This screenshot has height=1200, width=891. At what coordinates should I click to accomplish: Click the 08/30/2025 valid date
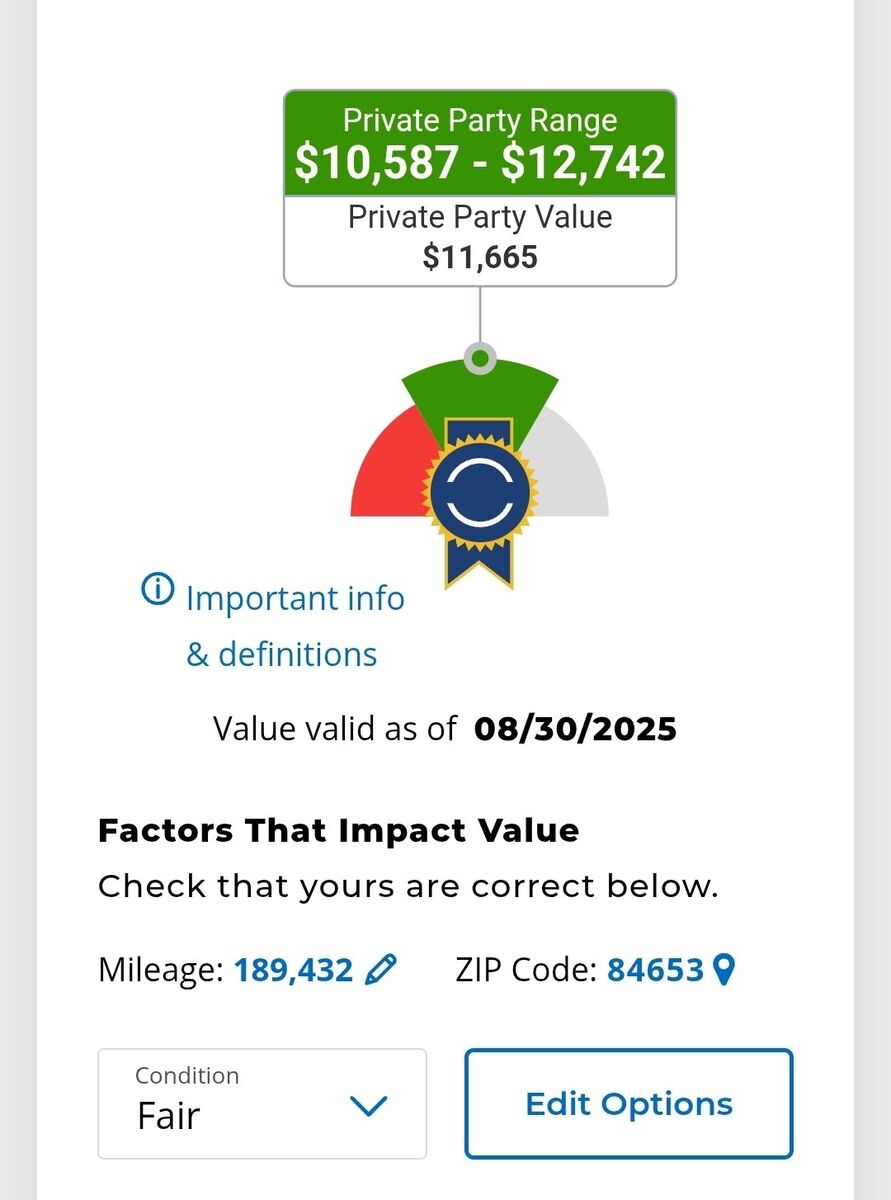[575, 729]
